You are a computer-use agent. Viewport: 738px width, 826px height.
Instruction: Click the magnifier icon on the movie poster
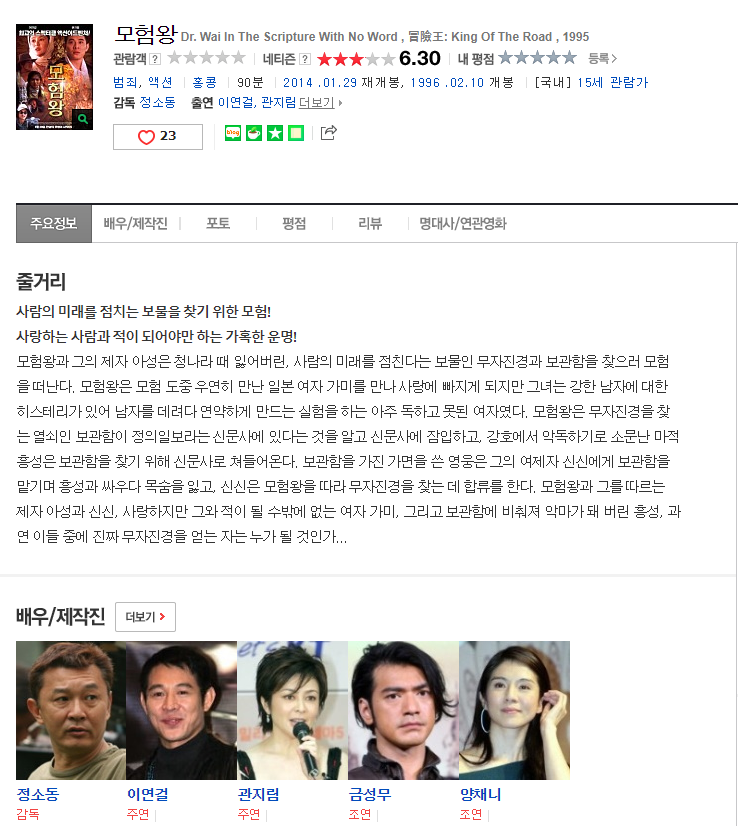[83, 119]
